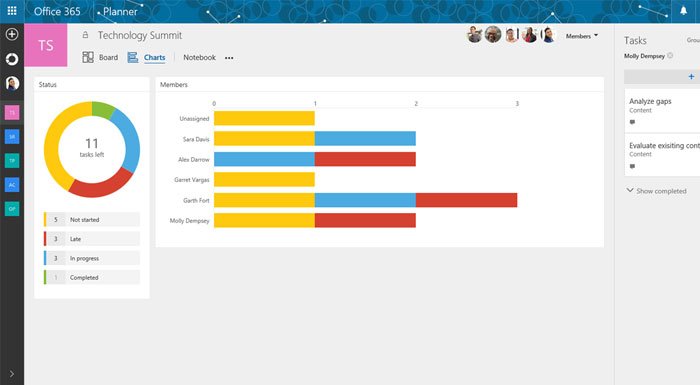Open the Notebook tab
Viewport: 700px width, 385px height.
(x=200, y=58)
